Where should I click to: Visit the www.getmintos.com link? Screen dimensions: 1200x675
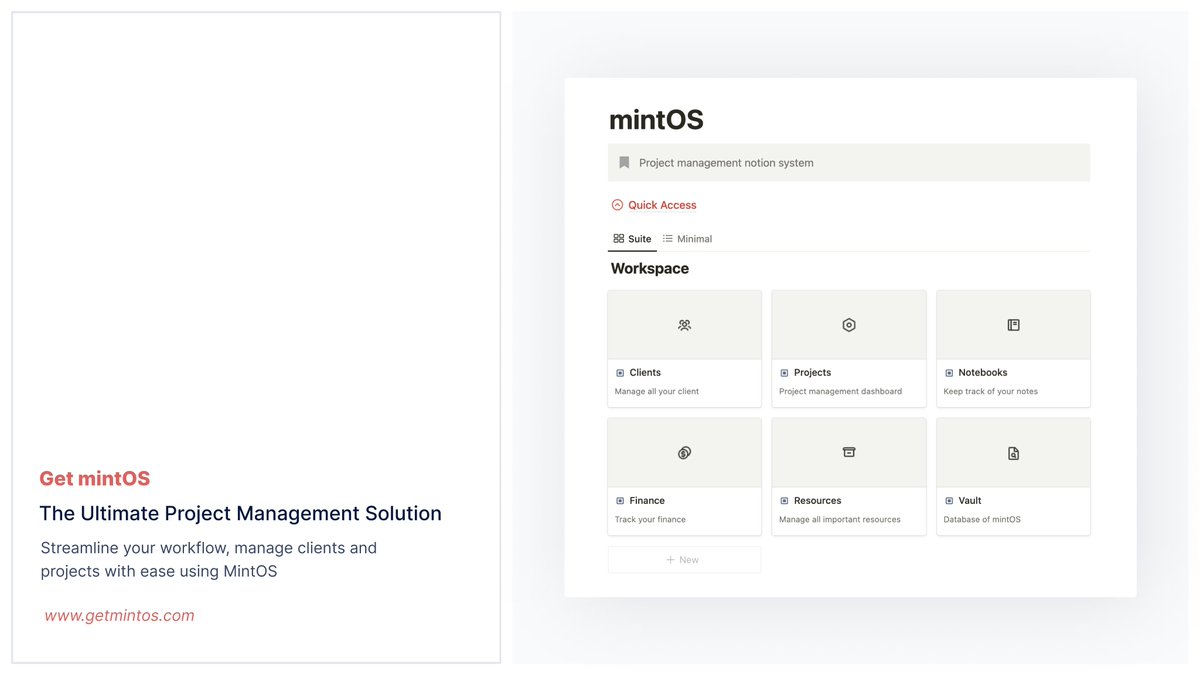click(120, 616)
